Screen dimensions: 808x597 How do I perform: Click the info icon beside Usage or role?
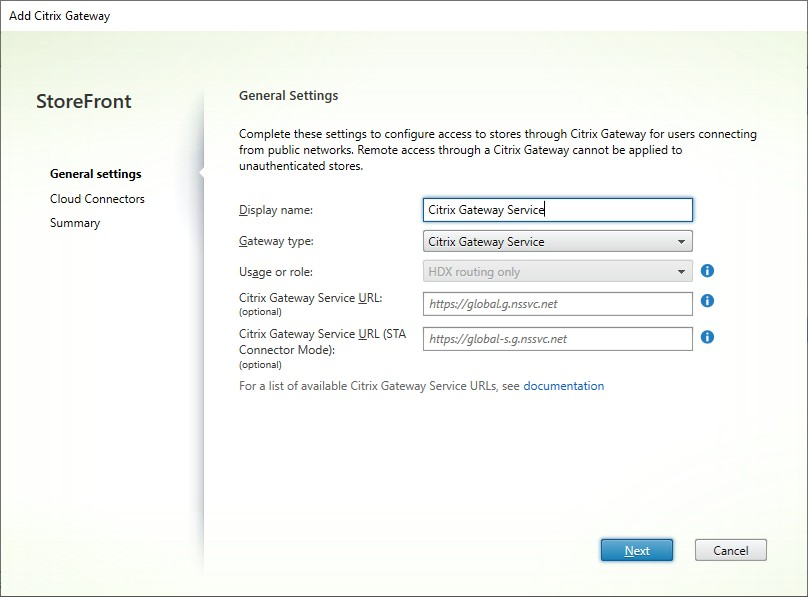click(x=707, y=271)
